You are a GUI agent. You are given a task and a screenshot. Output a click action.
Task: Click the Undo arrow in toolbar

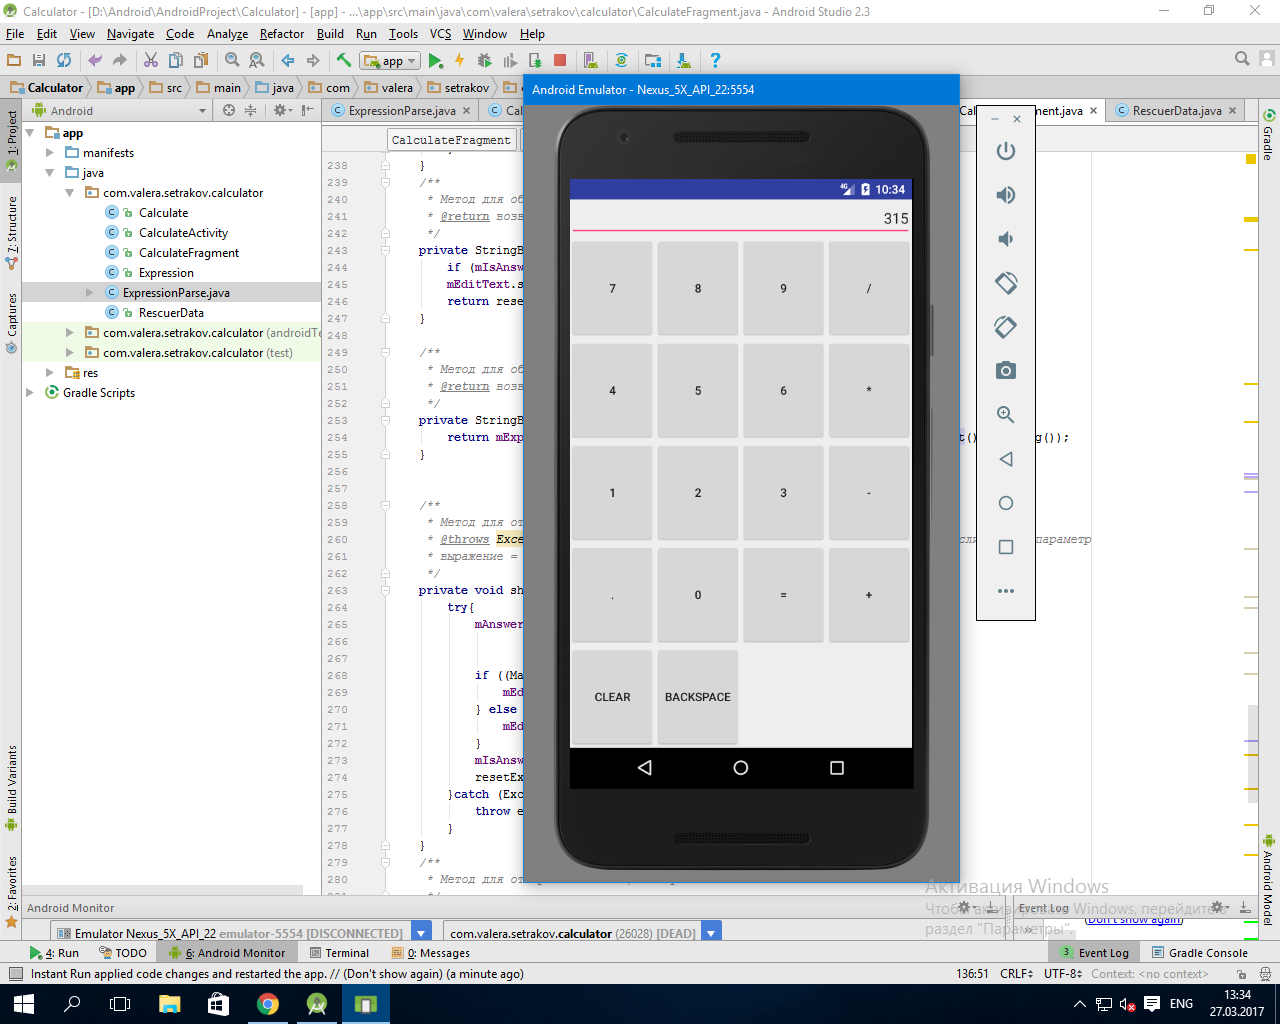click(95, 61)
